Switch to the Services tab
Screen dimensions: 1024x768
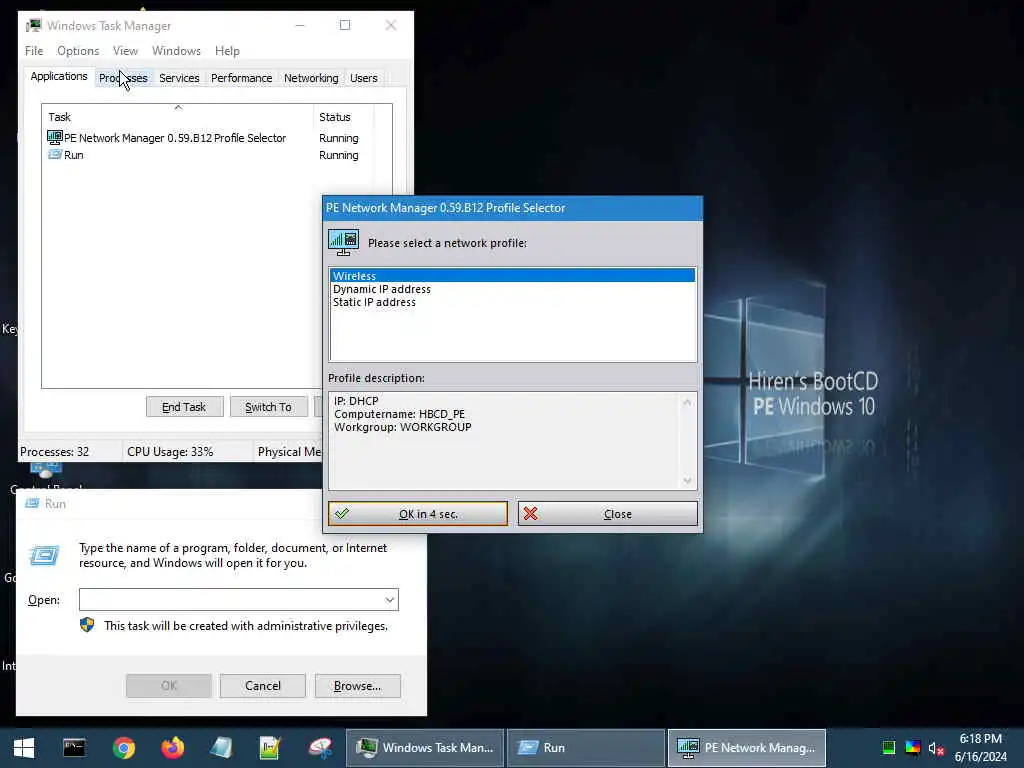(x=179, y=78)
